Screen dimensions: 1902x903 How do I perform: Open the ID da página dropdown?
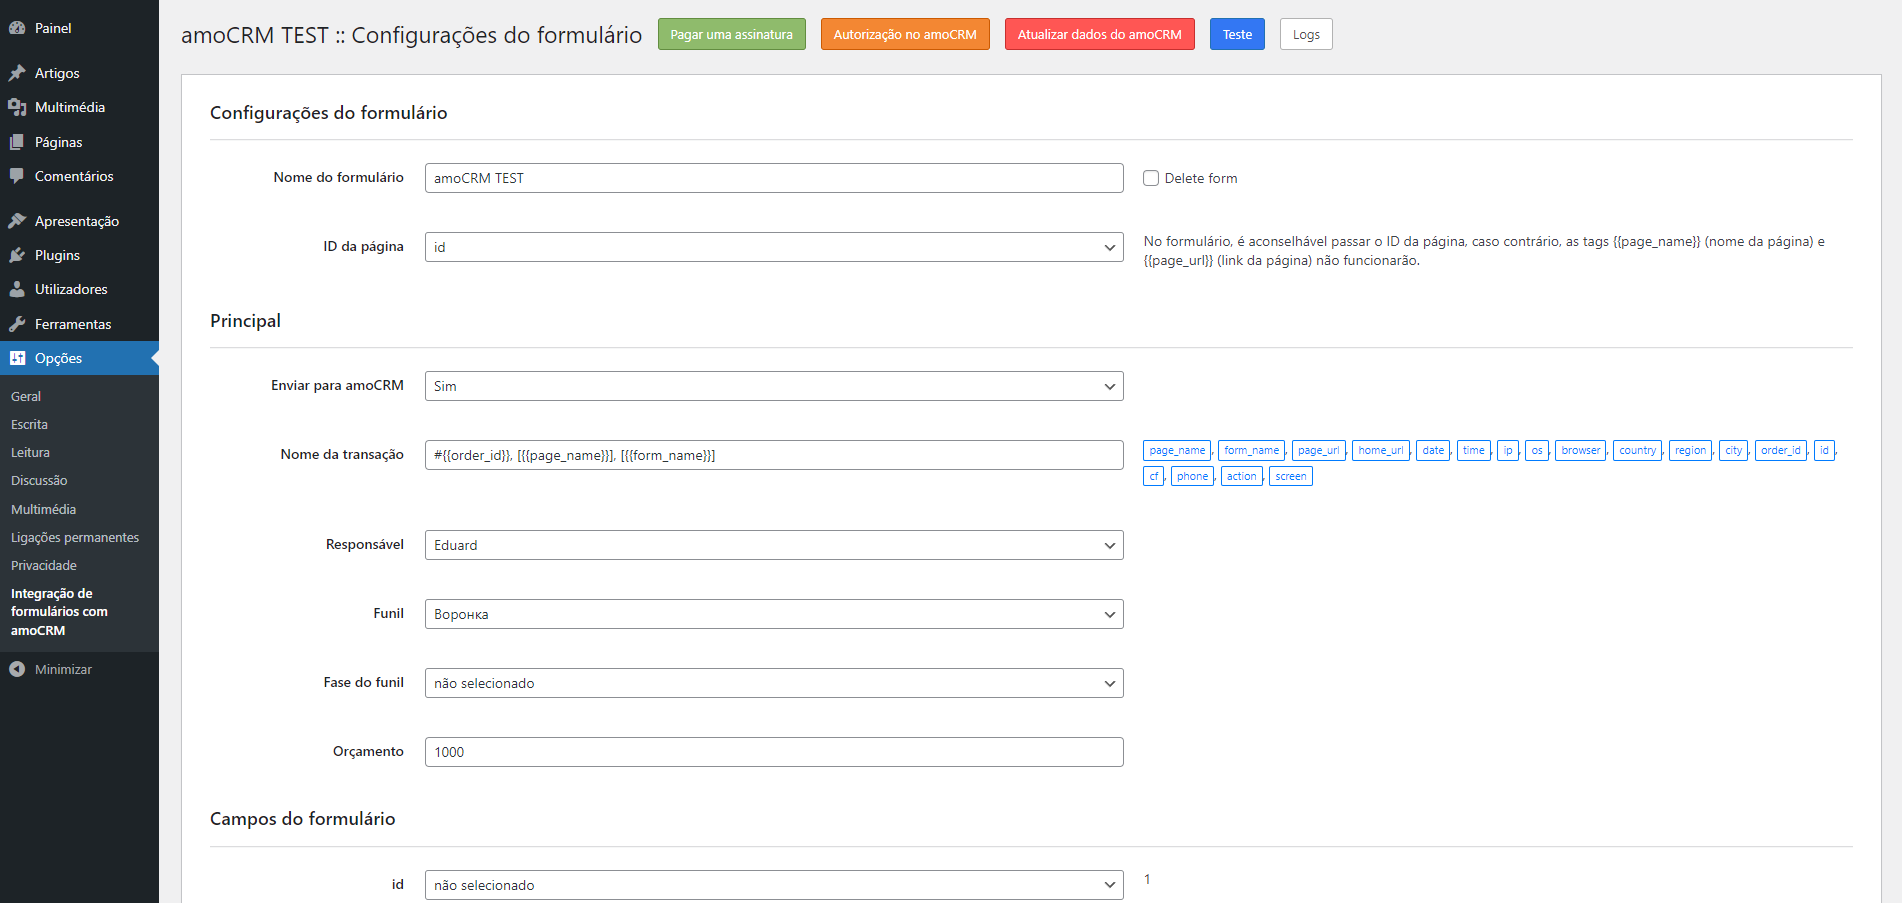click(773, 247)
